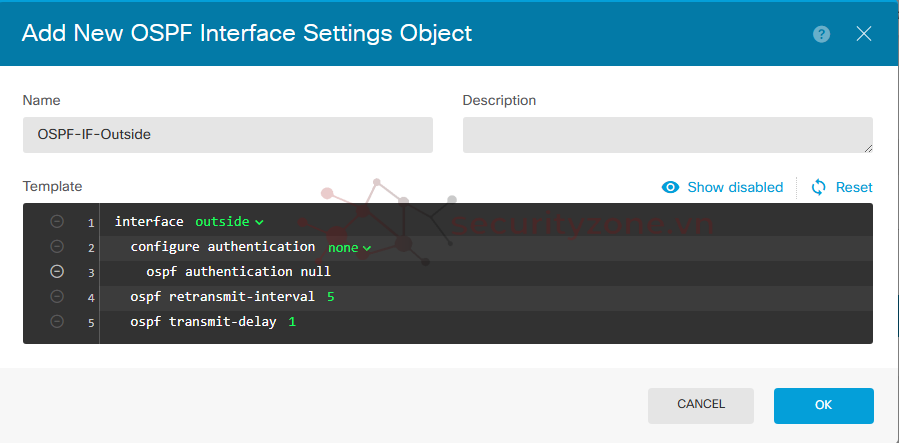Click the help question mark icon
This screenshot has width=899, height=443.
click(x=821, y=34)
